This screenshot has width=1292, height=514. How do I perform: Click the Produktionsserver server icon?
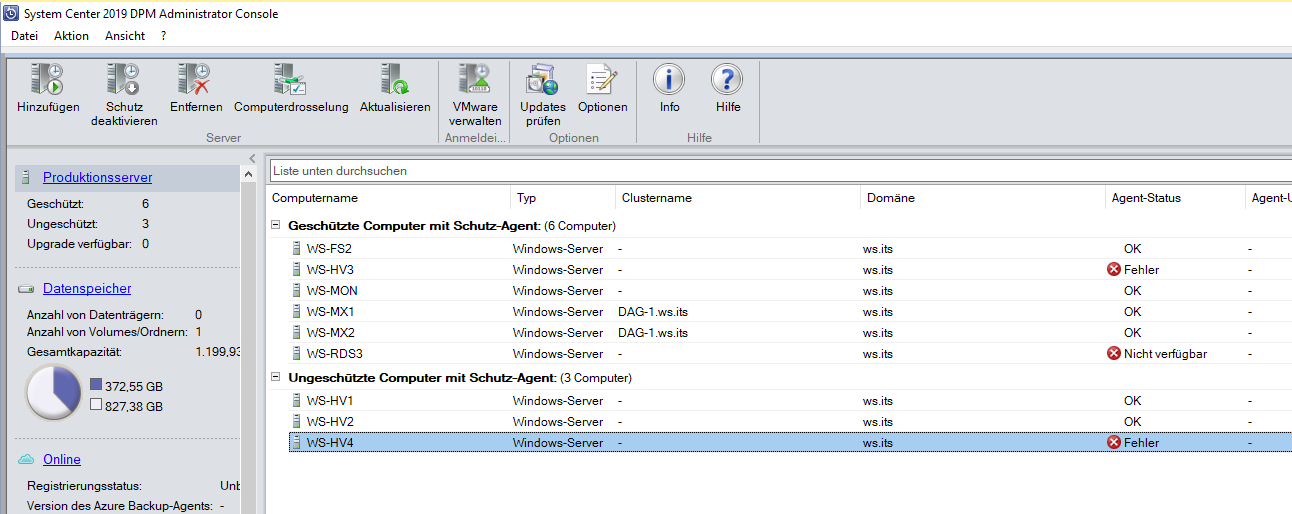pyautogui.click(x=26, y=178)
